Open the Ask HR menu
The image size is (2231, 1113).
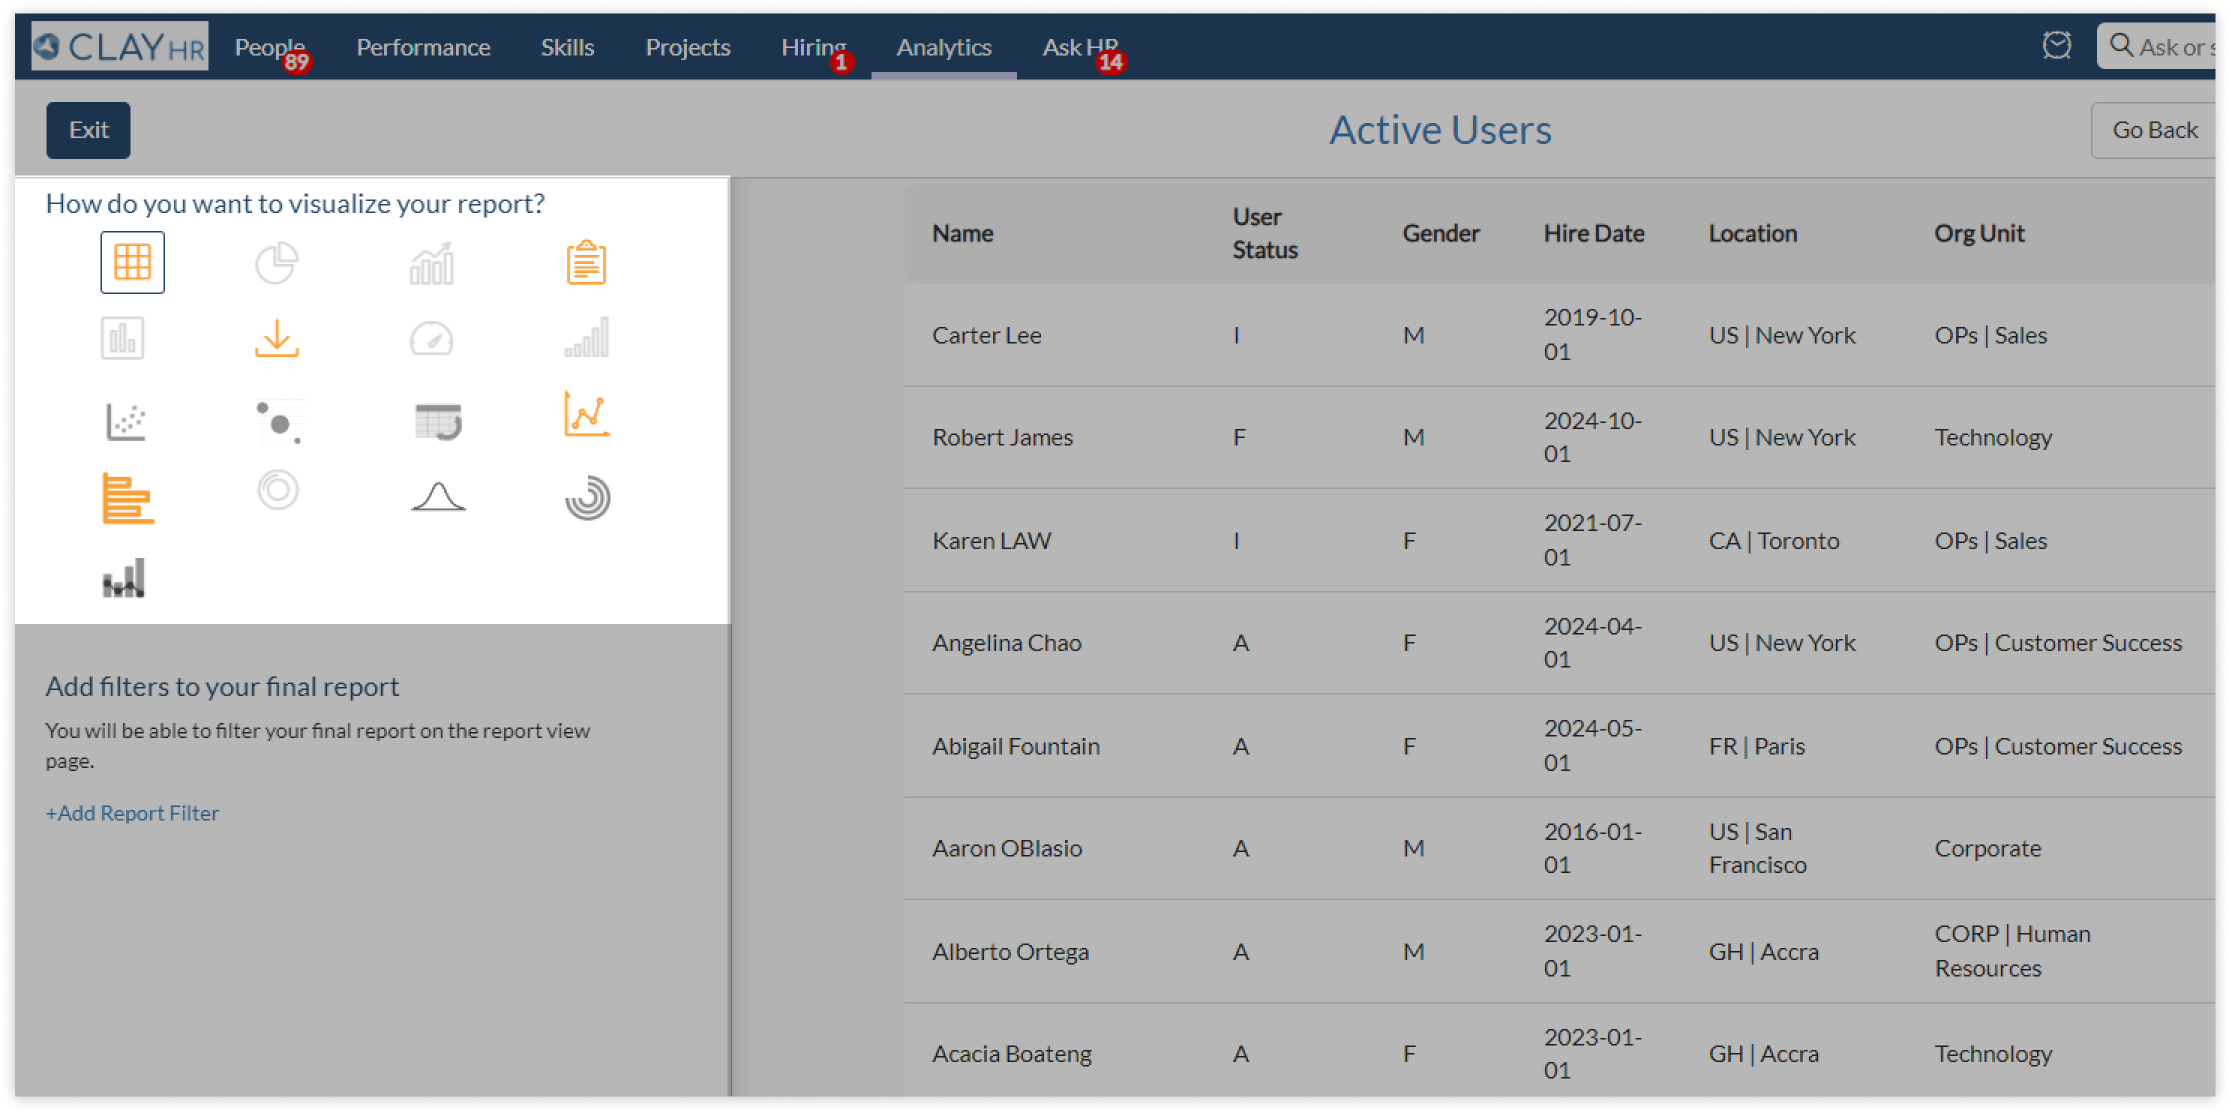1080,47
